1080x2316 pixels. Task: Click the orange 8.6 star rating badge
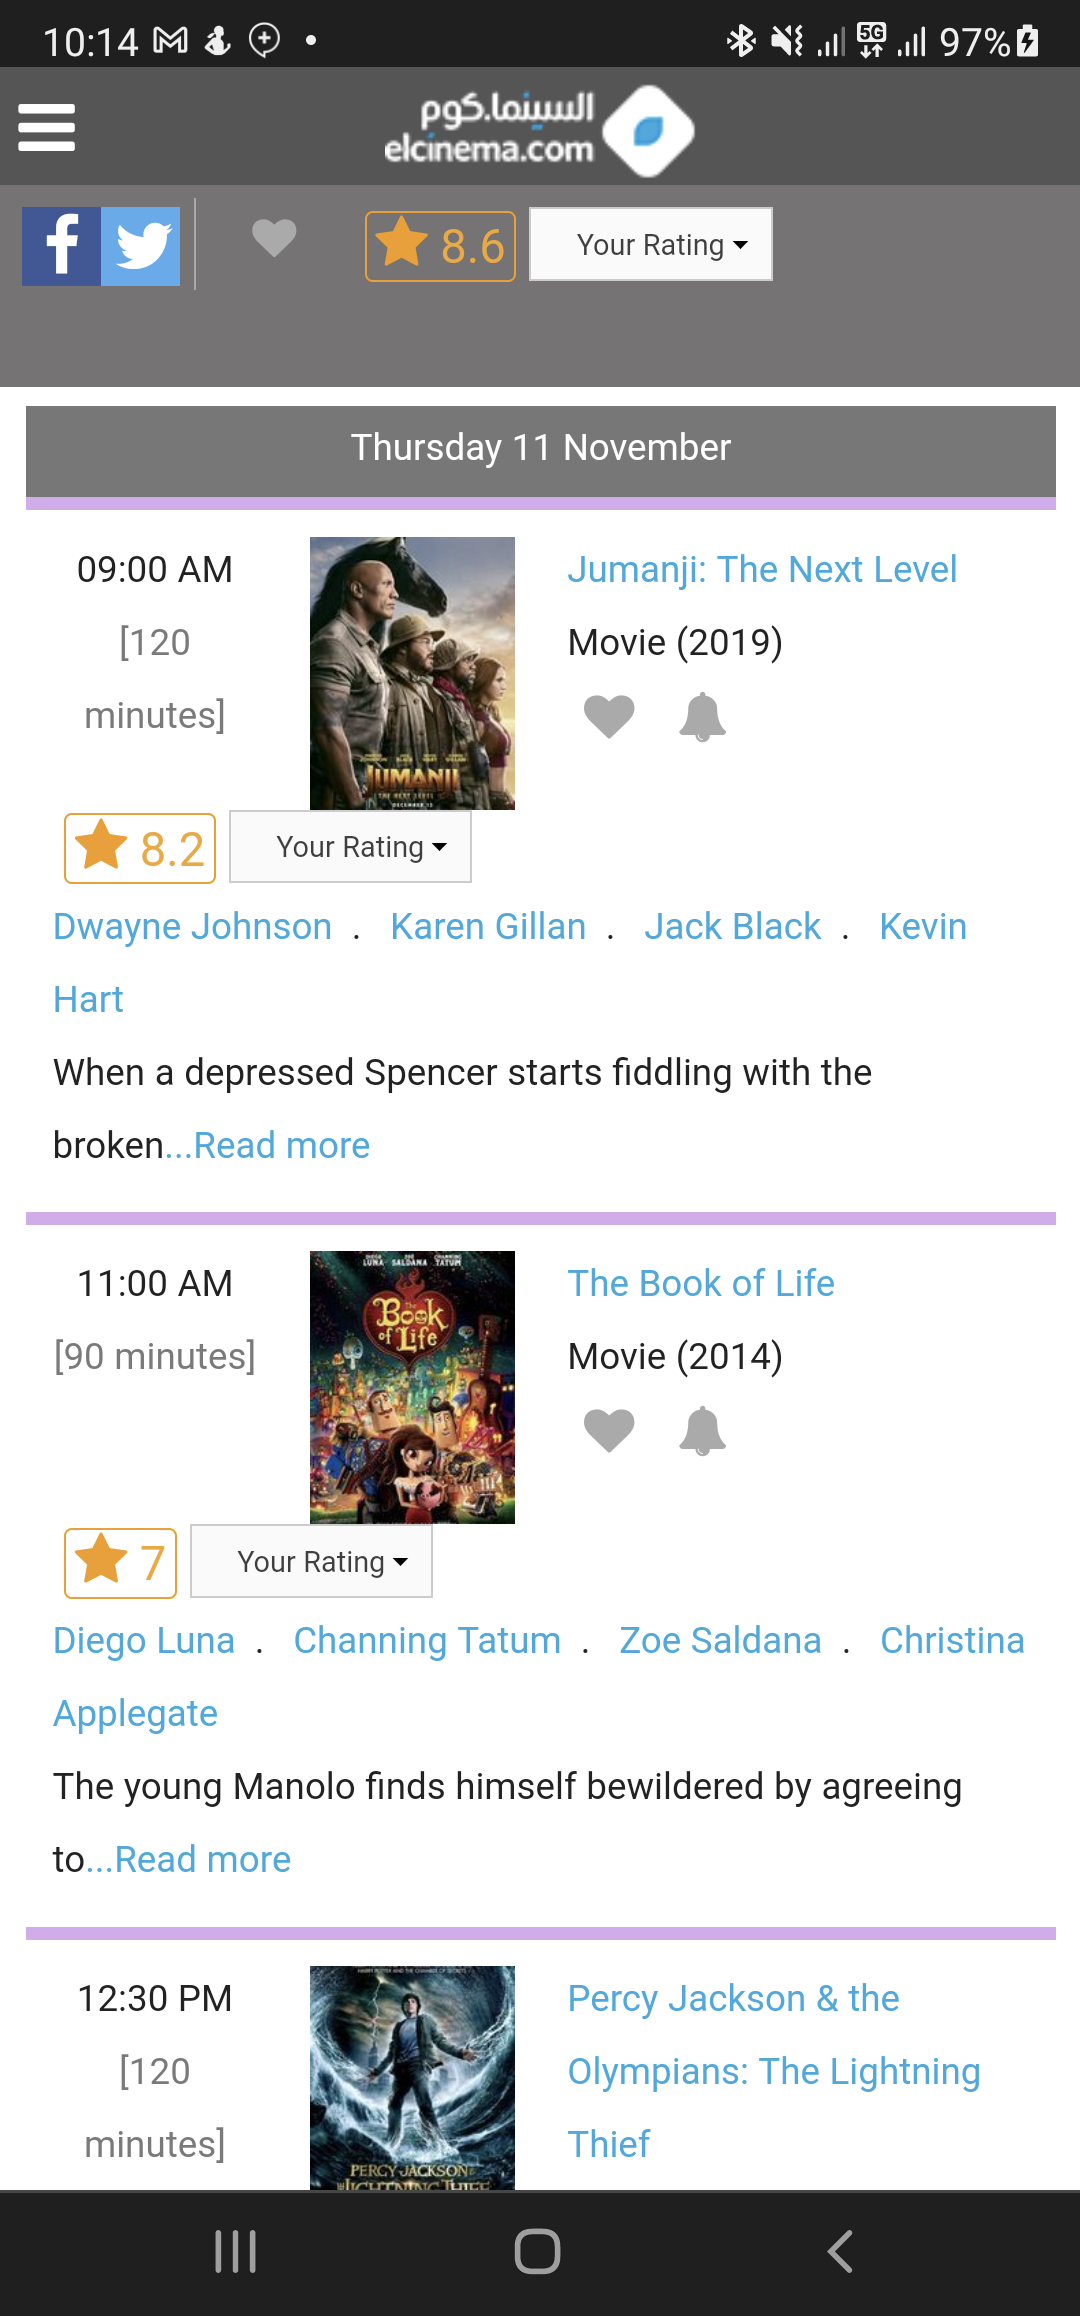[440, 245]
